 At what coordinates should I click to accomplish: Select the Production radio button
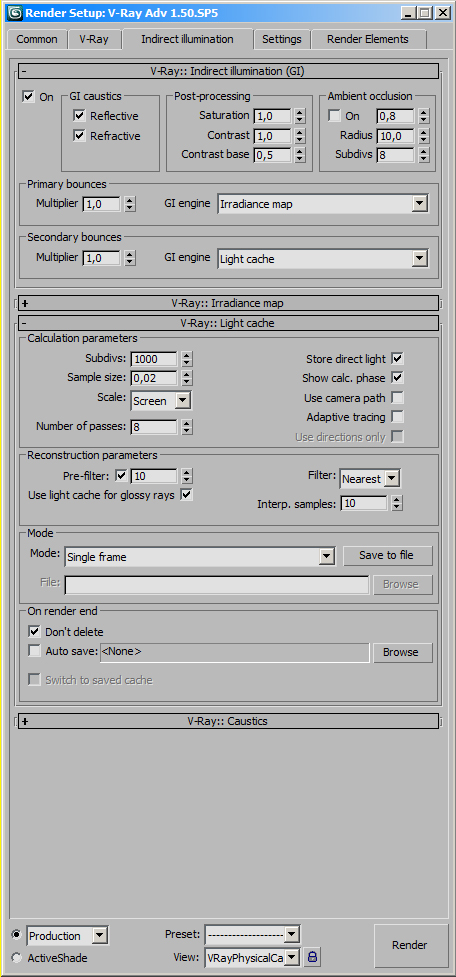[16, 935]
